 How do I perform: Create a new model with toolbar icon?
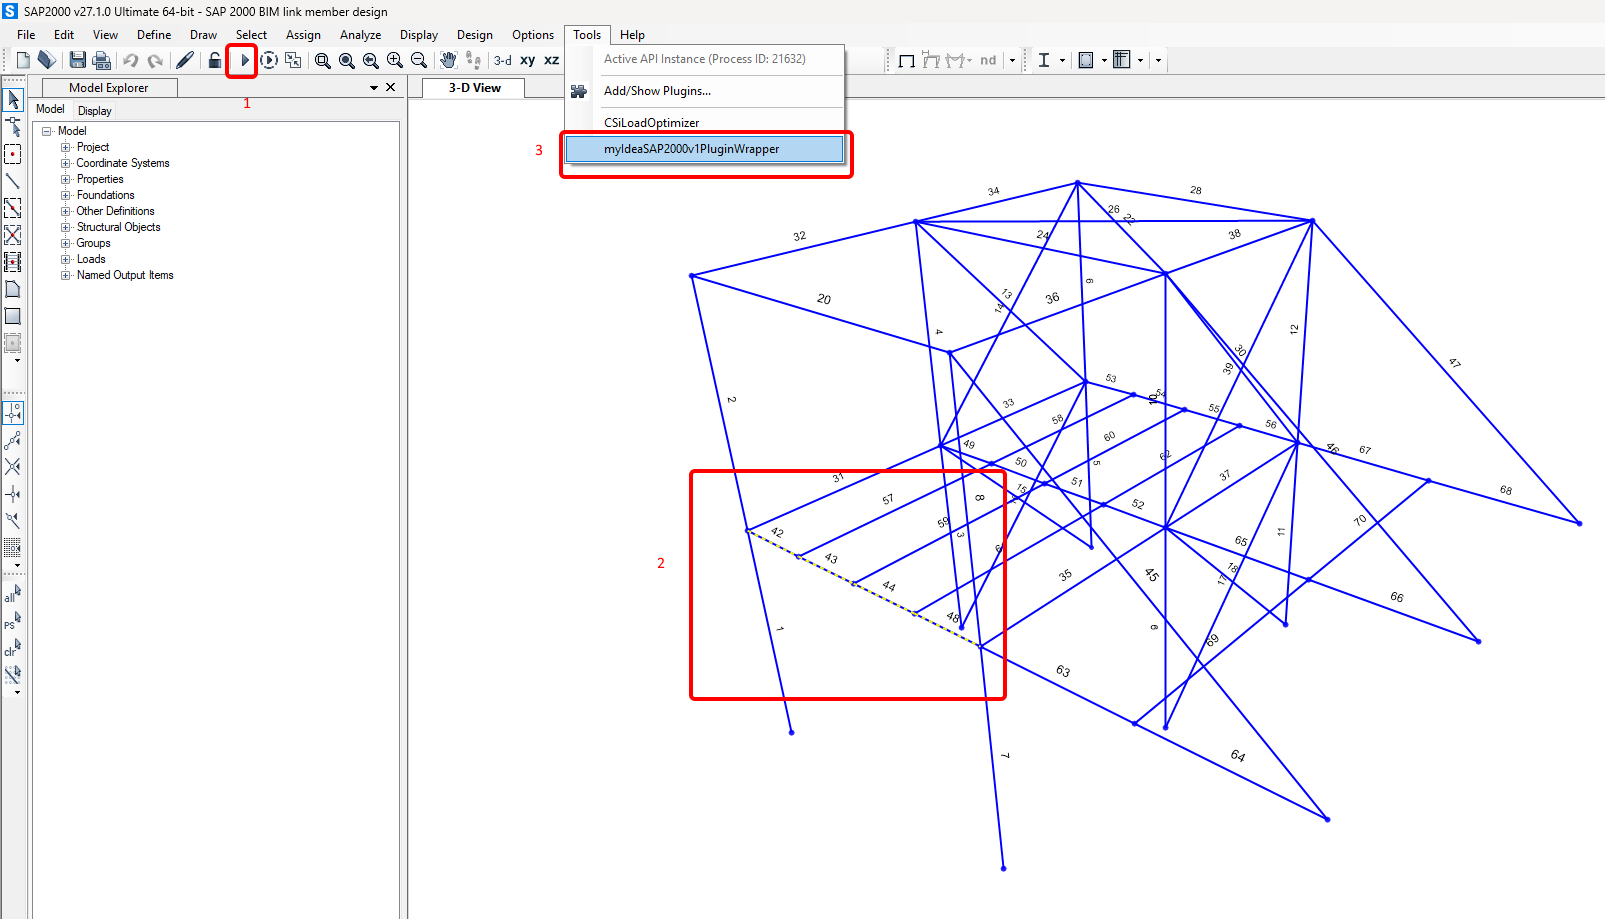[23, 60]
